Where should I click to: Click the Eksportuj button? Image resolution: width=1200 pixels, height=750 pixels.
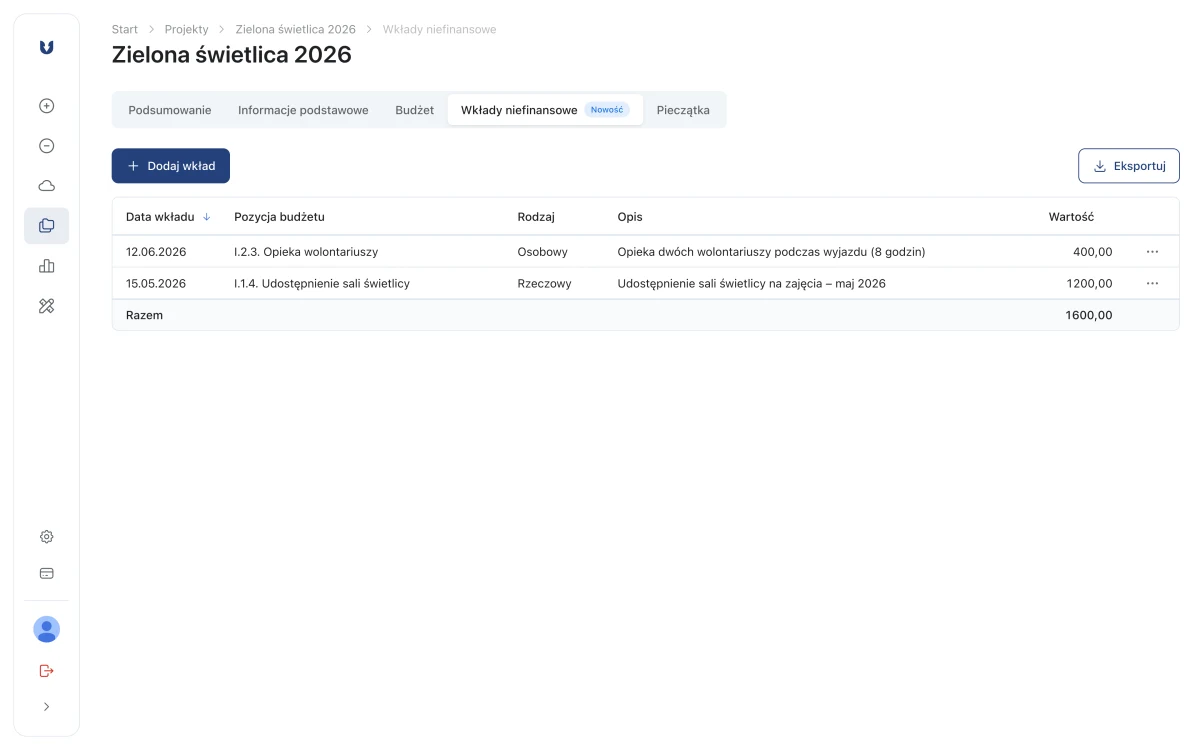tap(1129, 166)
